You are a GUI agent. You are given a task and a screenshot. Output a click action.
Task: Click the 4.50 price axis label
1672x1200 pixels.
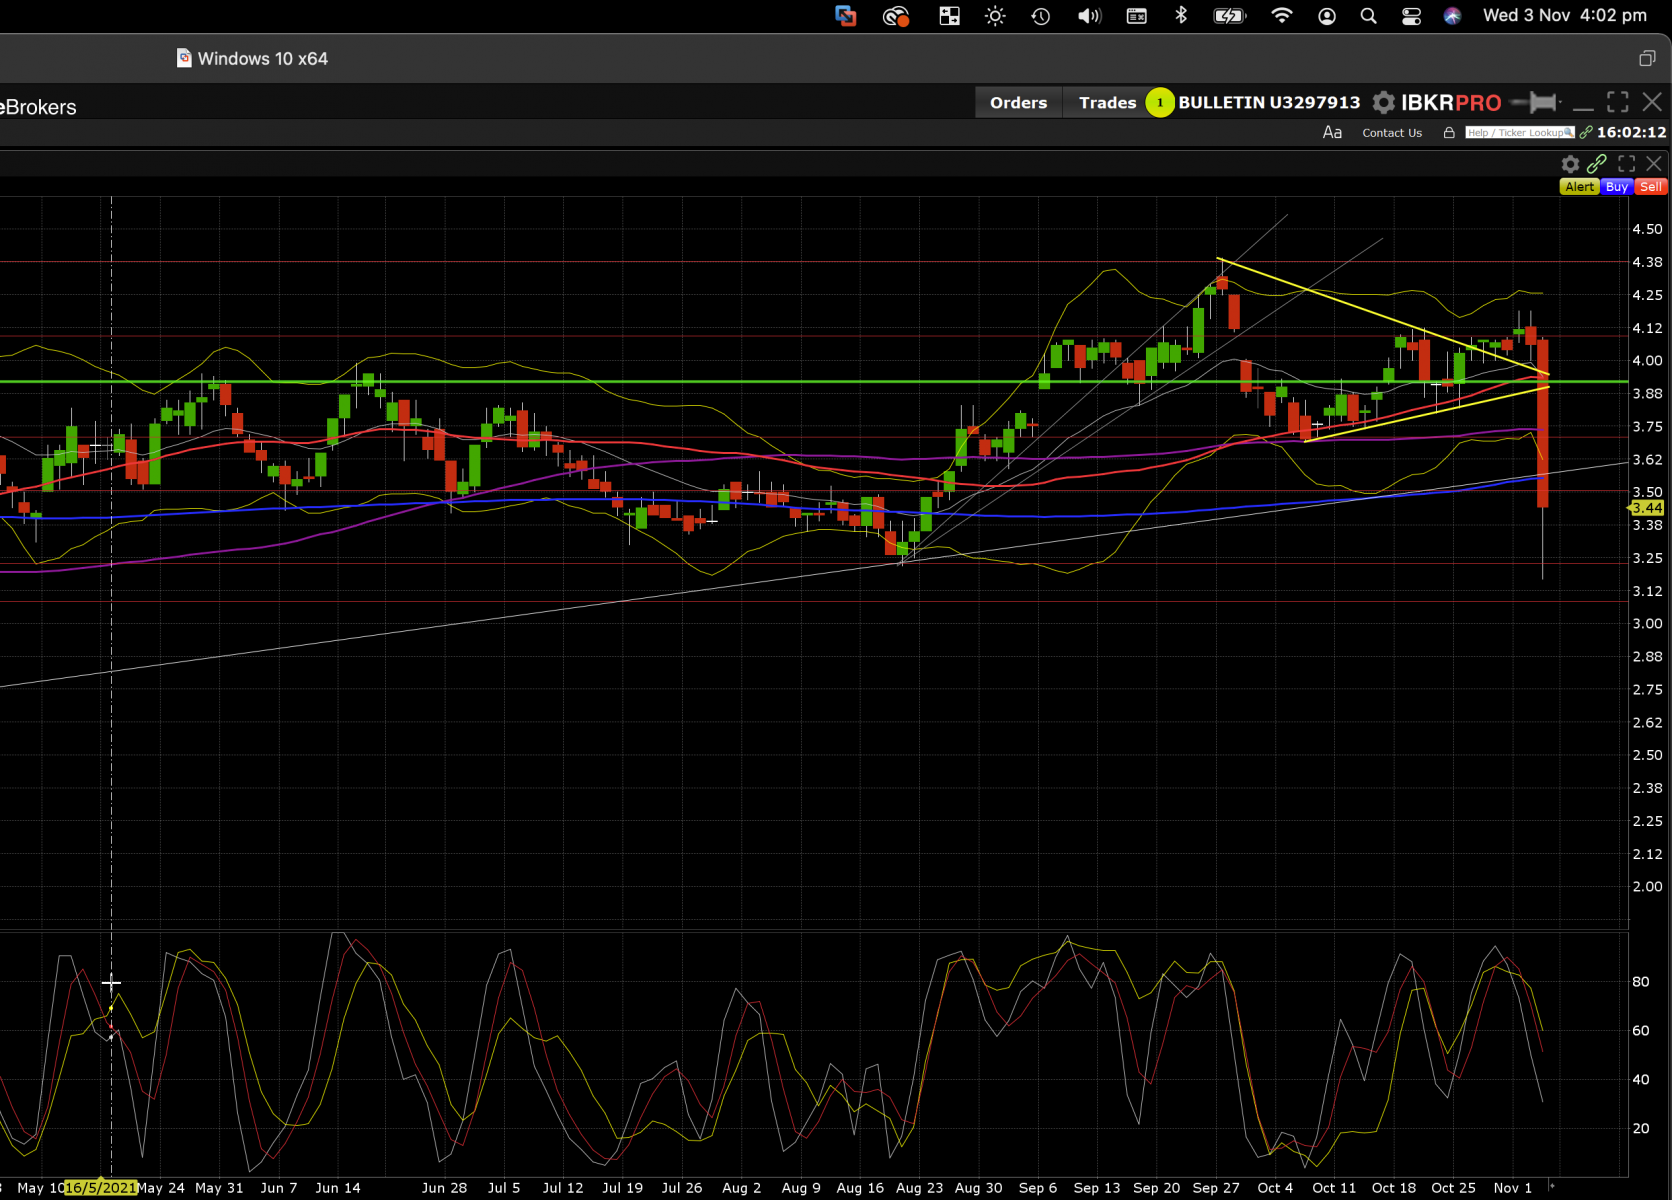coord(1647,229)
